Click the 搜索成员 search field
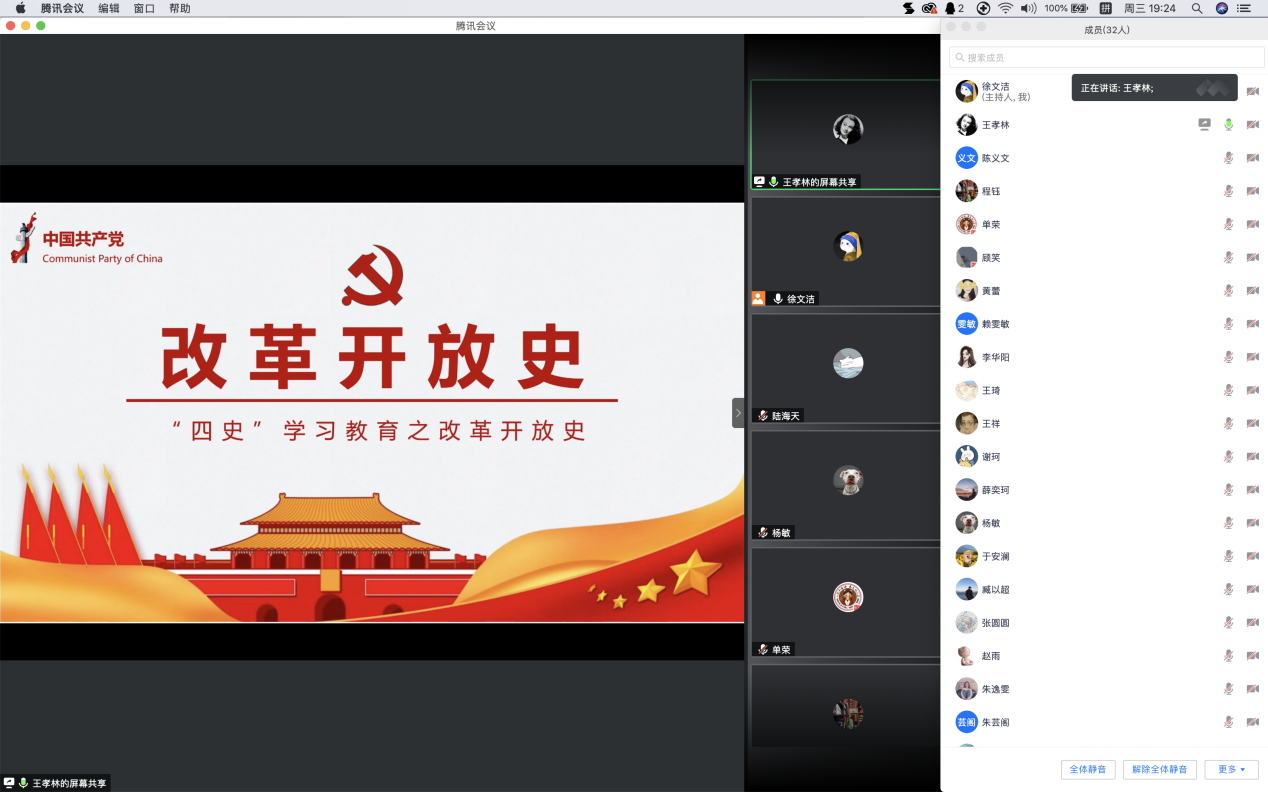Image resolution: width=1268 pixels, height=792 pixels. 1106,58
